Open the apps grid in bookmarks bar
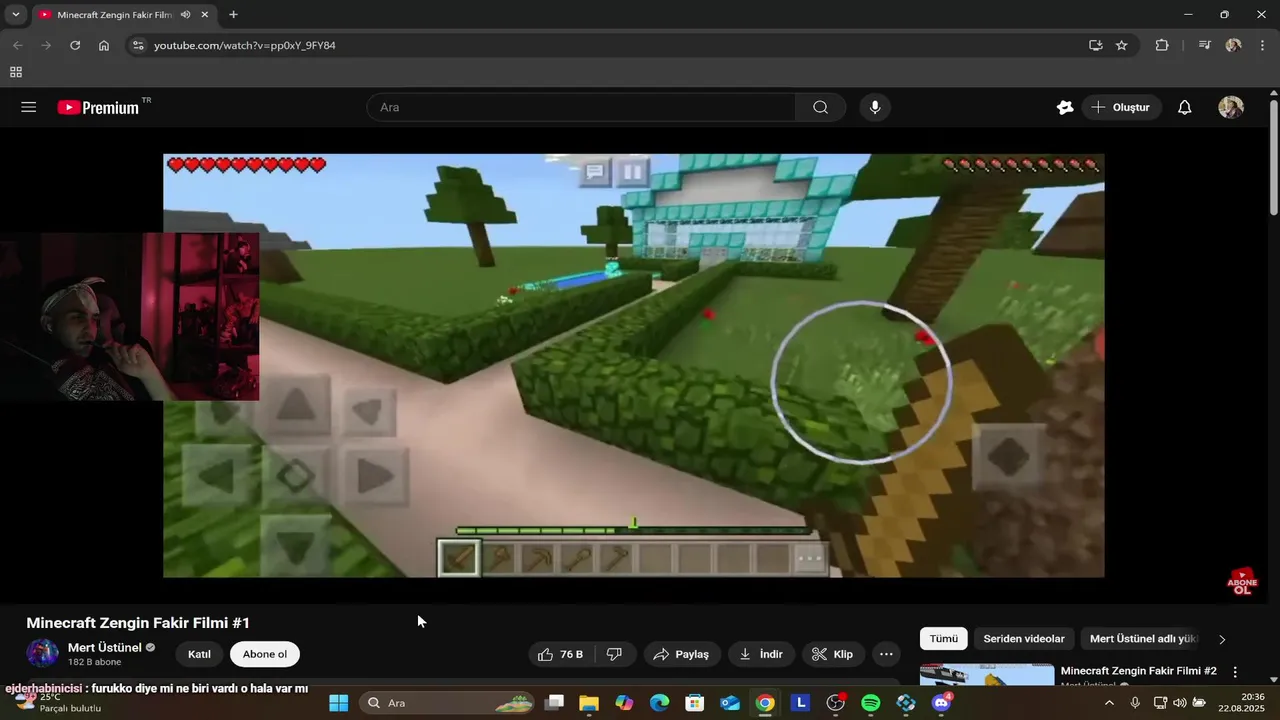 pos(16,72)
